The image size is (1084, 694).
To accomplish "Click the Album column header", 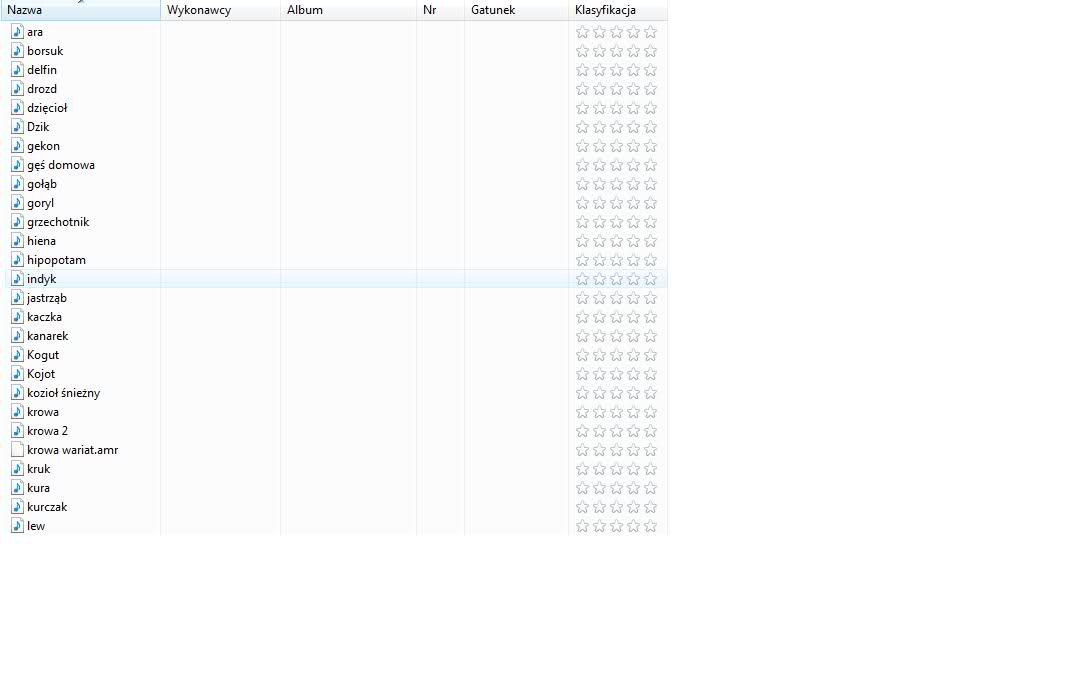I will tap(348, 10).
